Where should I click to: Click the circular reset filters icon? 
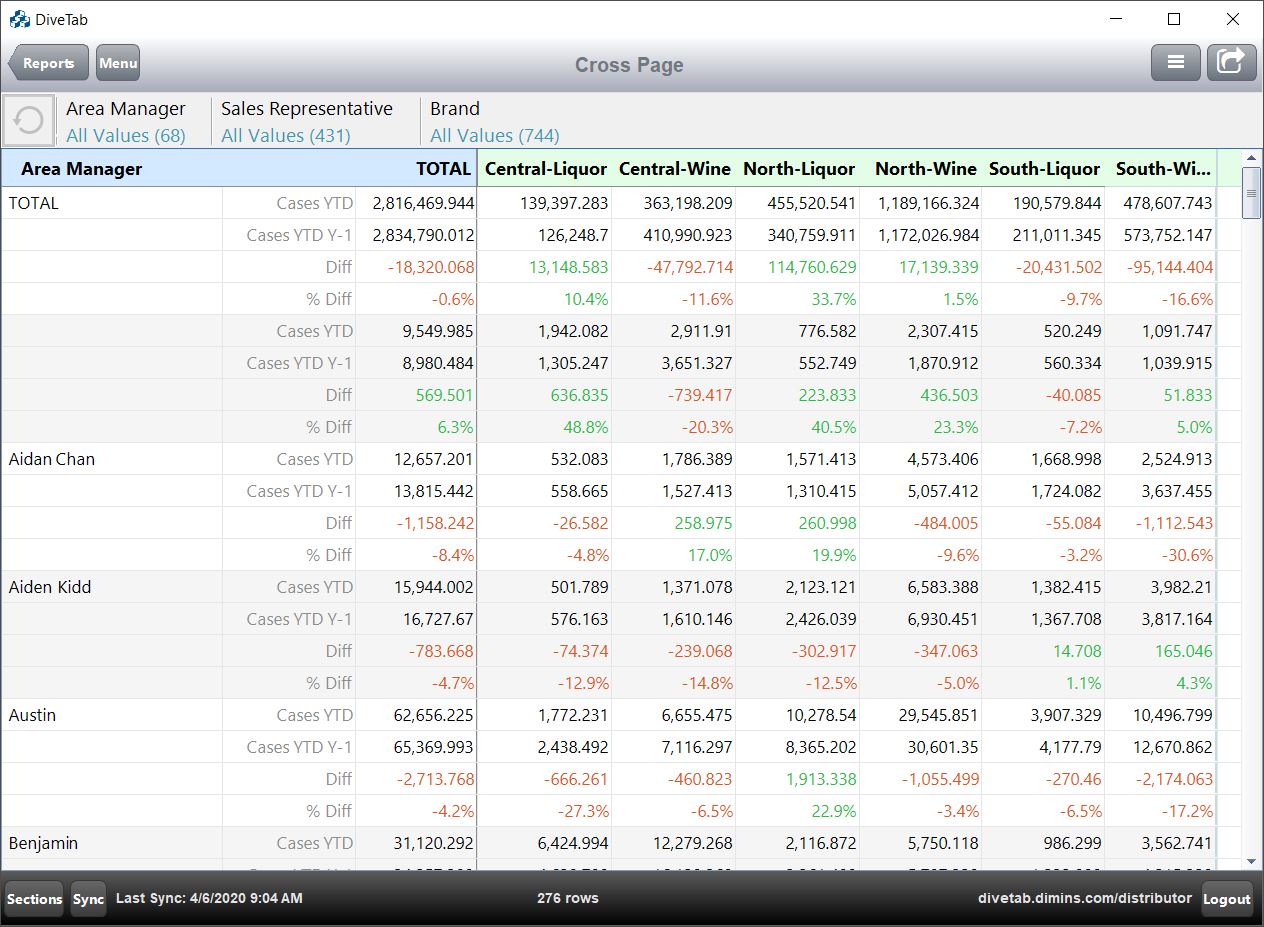29,121
